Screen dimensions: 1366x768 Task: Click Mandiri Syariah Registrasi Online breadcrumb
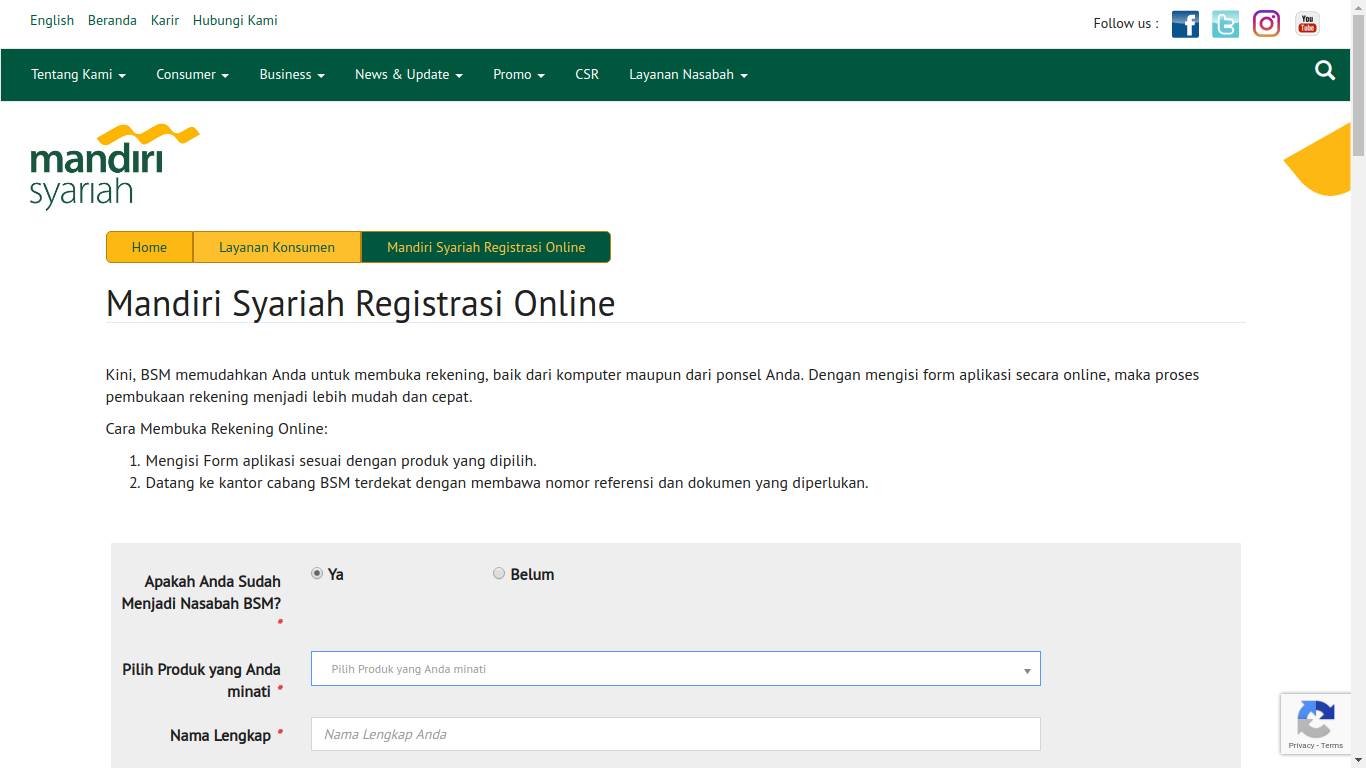click(486, 247)
